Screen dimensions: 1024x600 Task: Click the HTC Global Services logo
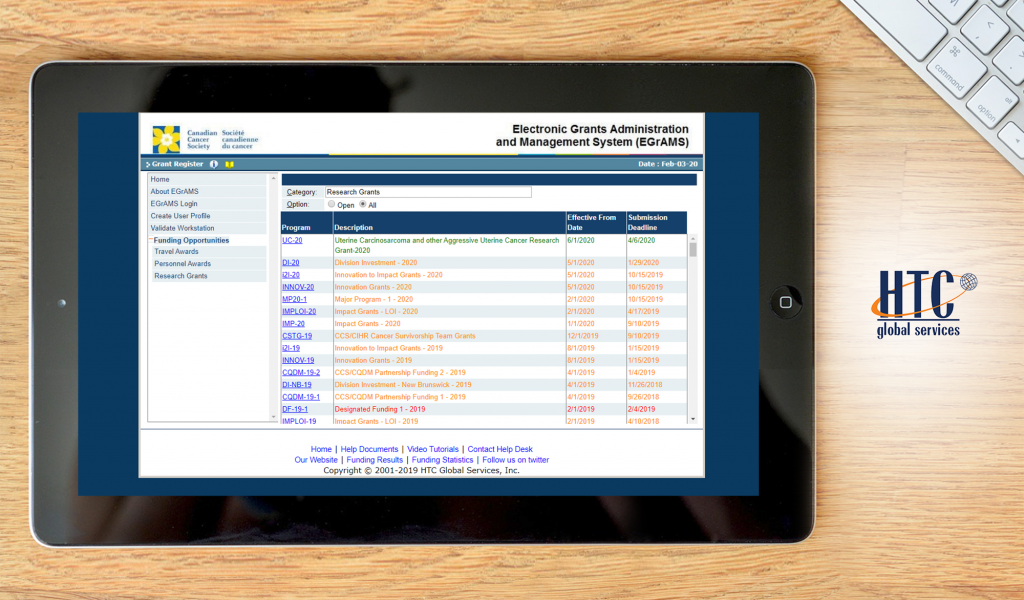pyautogui.click(x=916, y=301)
